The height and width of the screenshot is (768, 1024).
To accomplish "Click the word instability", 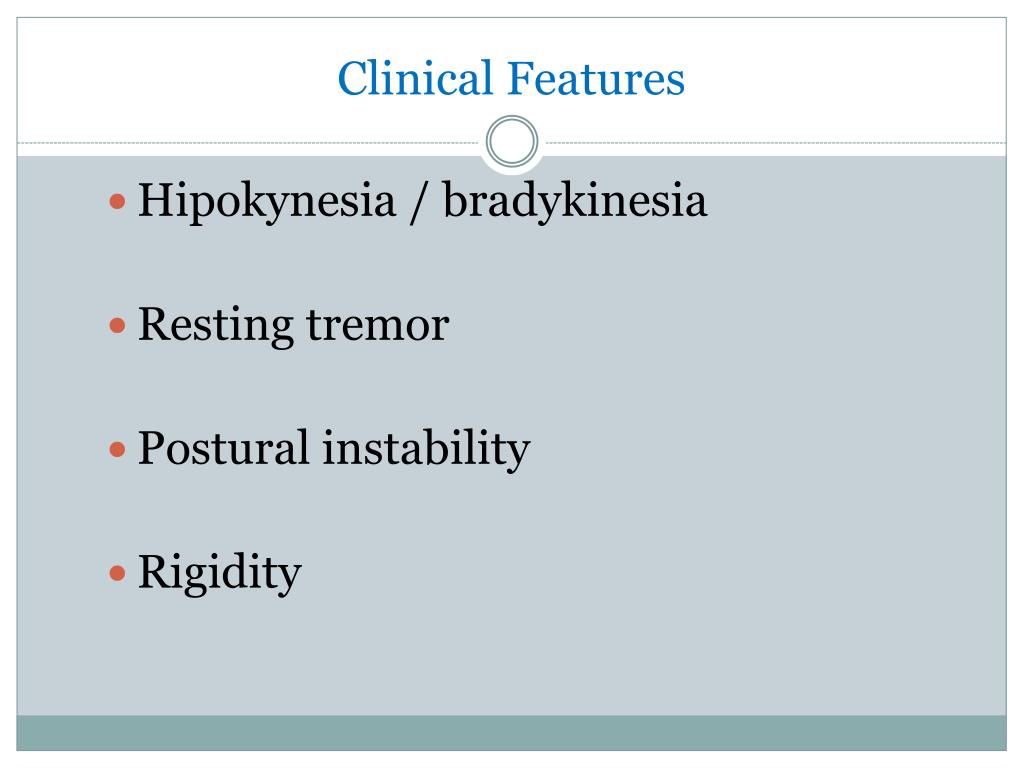I will click(426, 449).
